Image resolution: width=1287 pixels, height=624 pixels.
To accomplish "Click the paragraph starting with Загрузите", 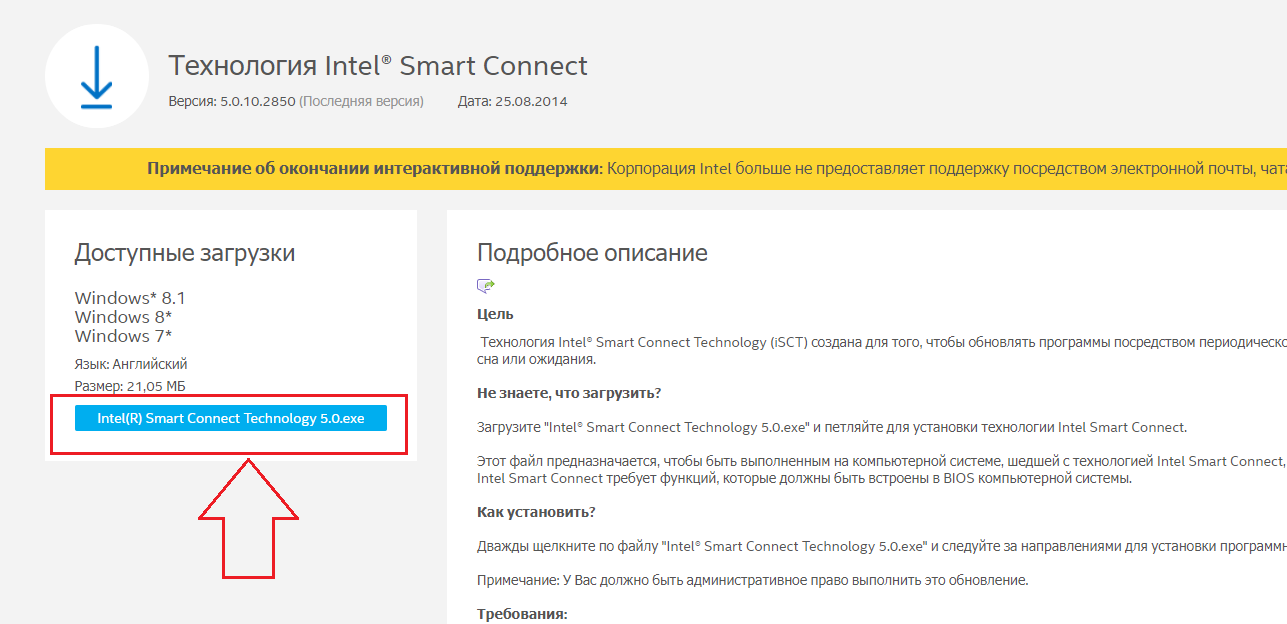I will tap(832, 427).
